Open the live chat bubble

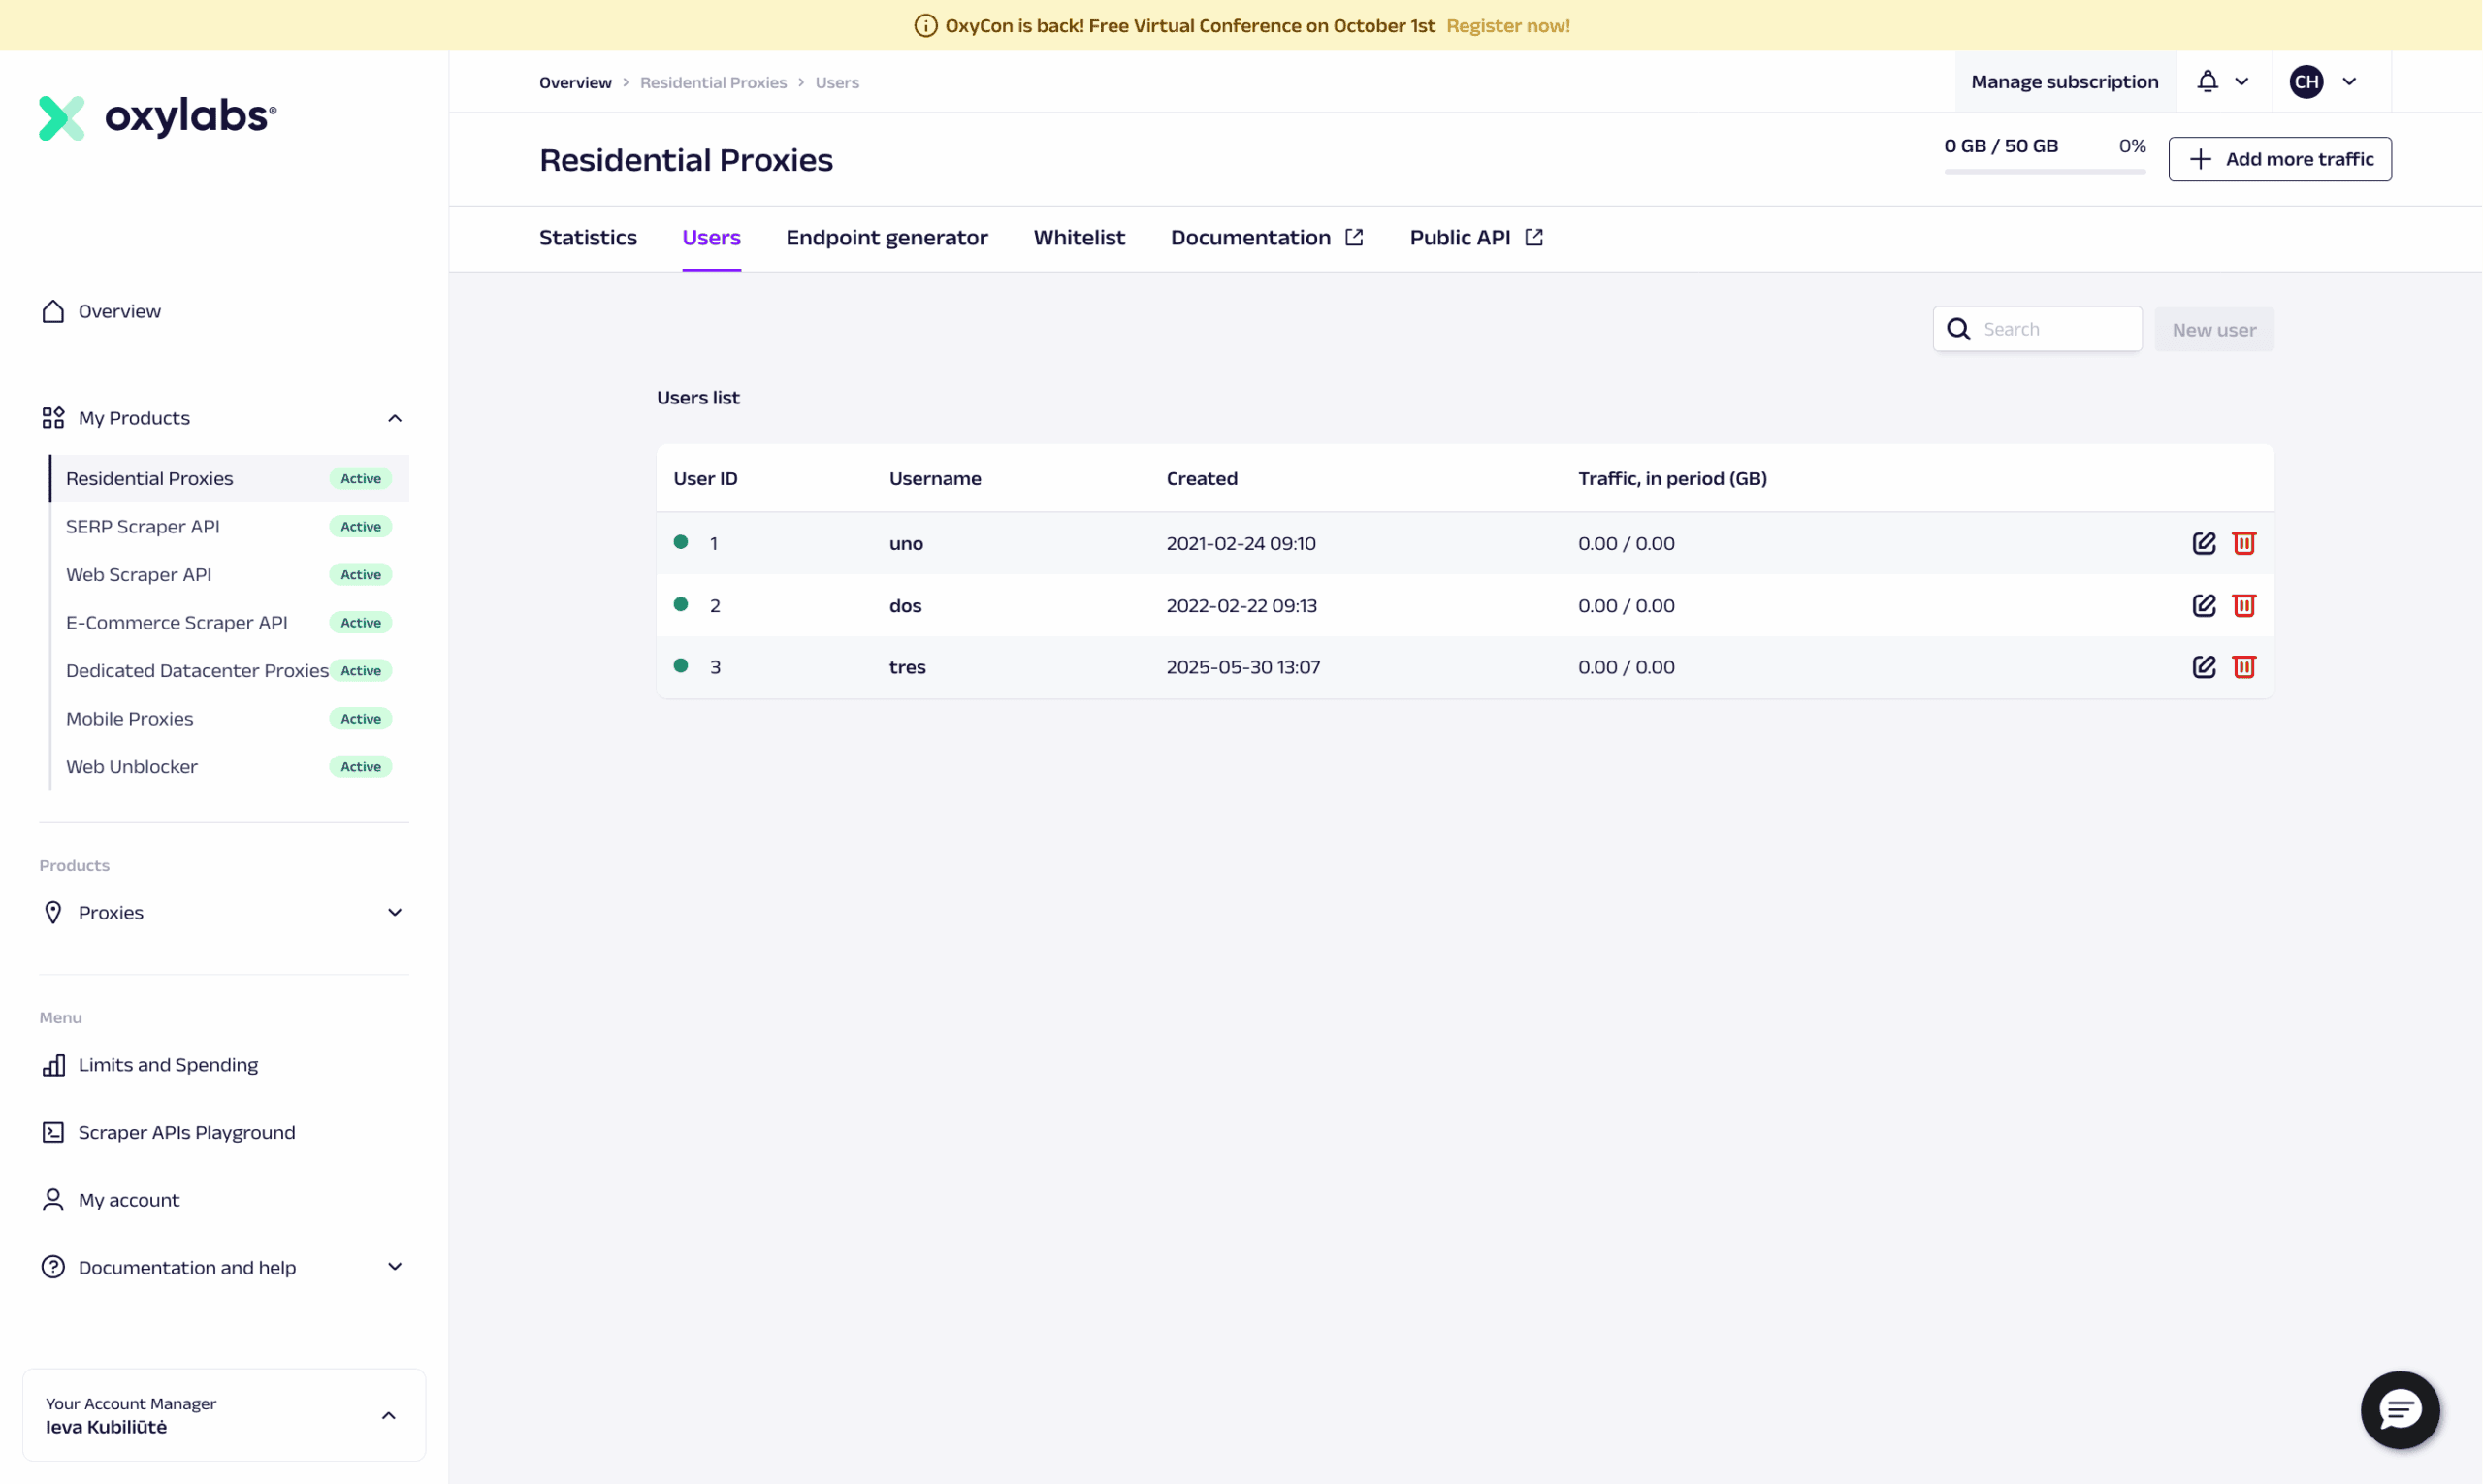point(2400,1410)
